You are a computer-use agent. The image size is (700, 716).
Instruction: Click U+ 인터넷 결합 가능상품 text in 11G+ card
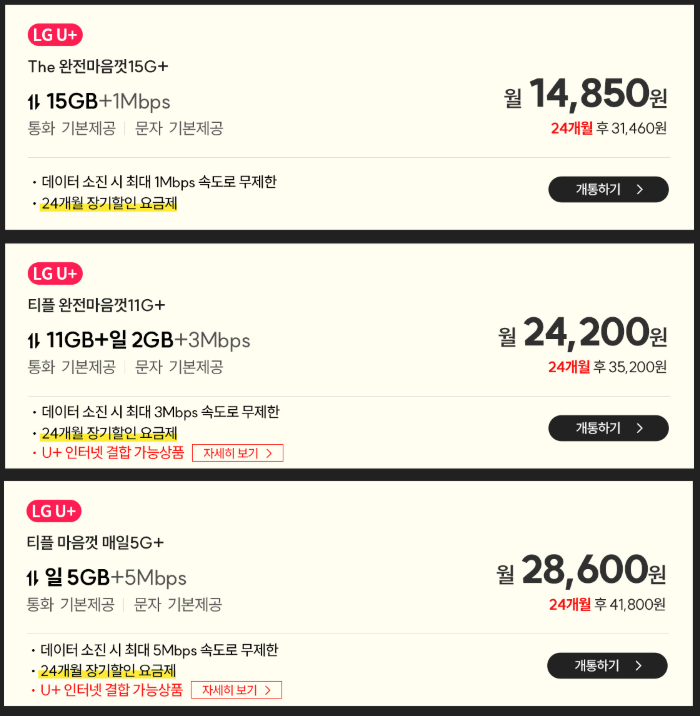point(113,453)
